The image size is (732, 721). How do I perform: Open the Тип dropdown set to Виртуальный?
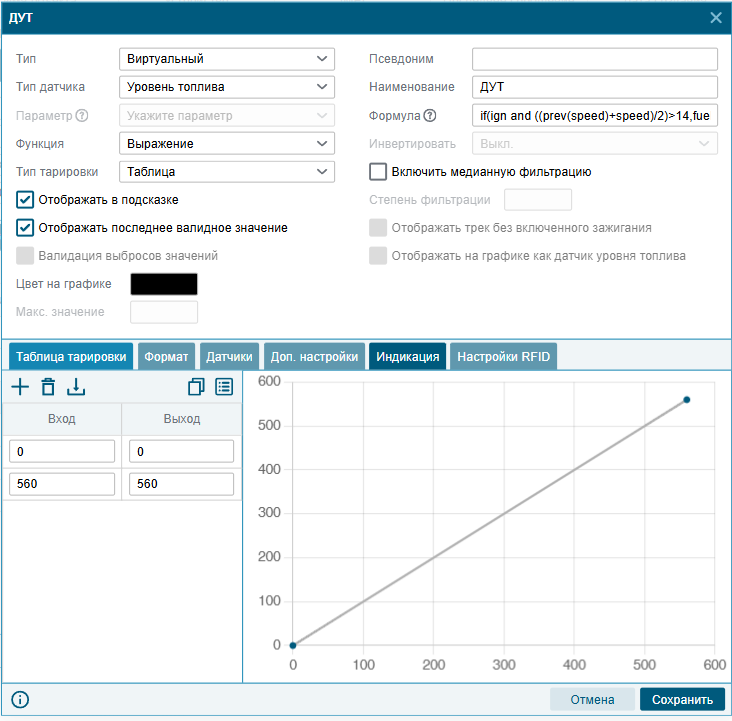tap(226, 60)
